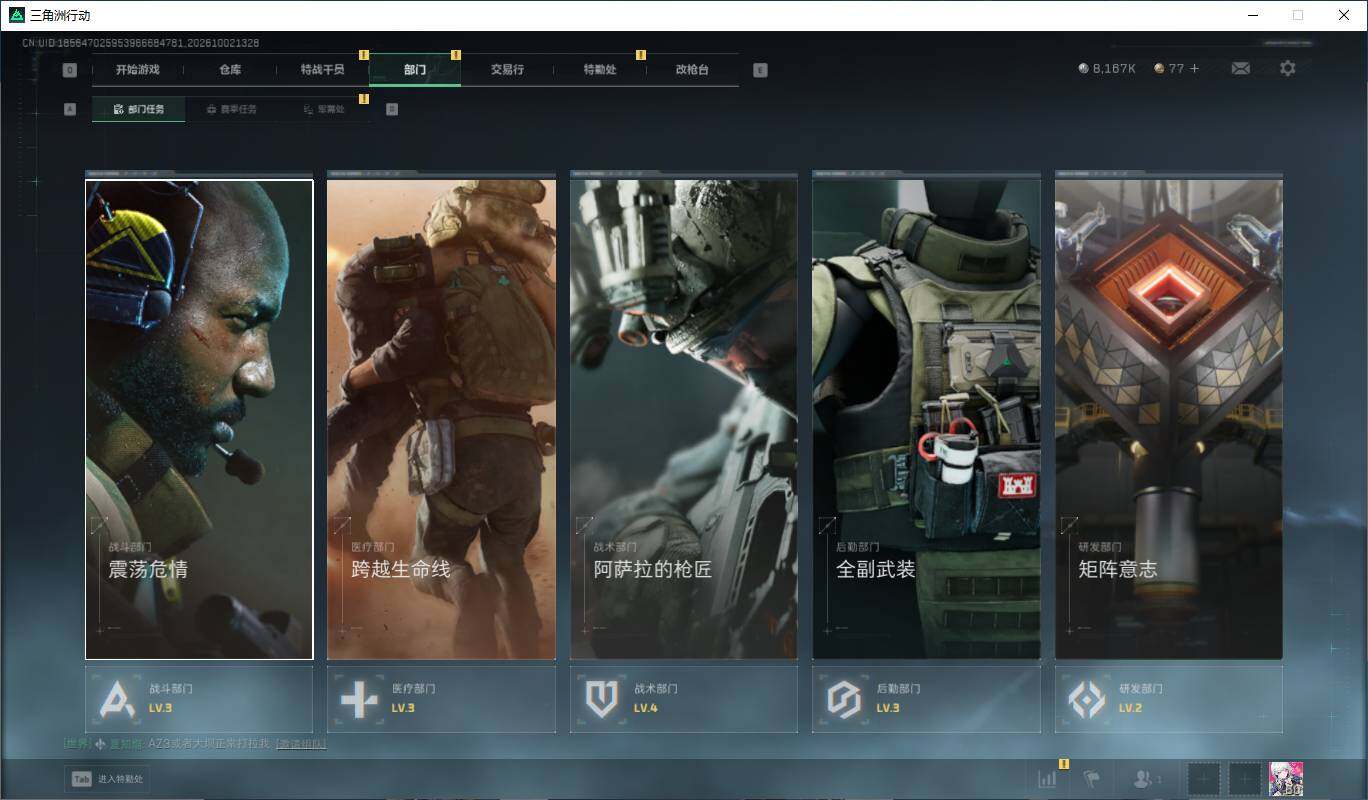Click the plus next to currency 77
Screen dimensions: 1368x800
coord(1194,69)
